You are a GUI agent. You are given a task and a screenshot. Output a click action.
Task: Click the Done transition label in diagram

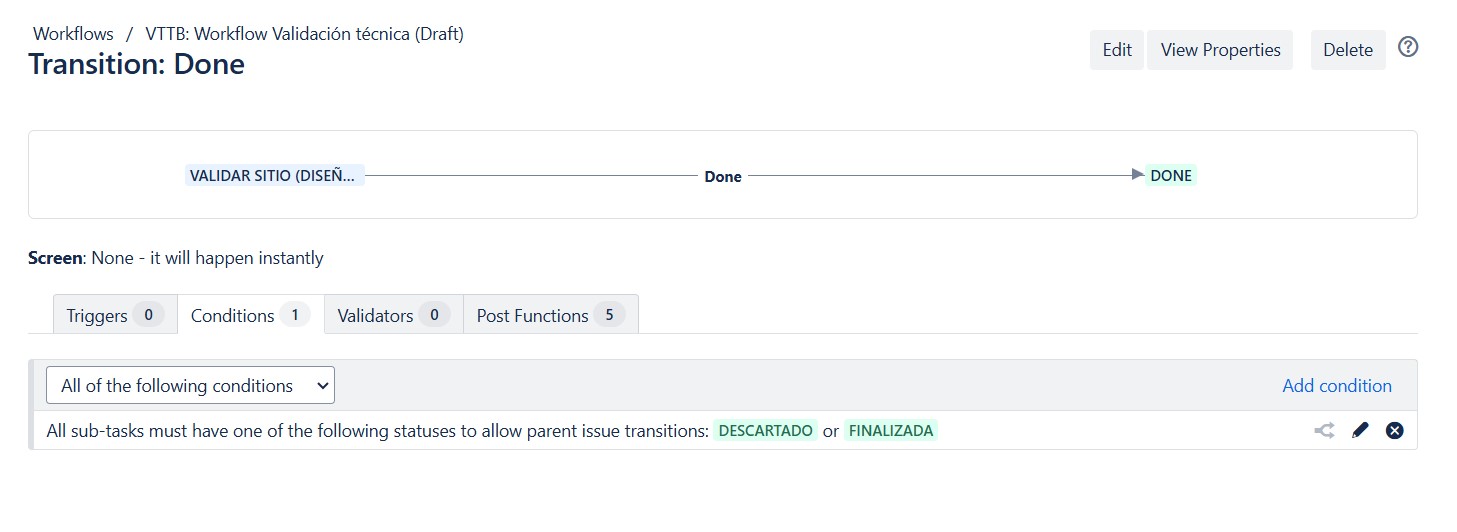pos(723,176)
